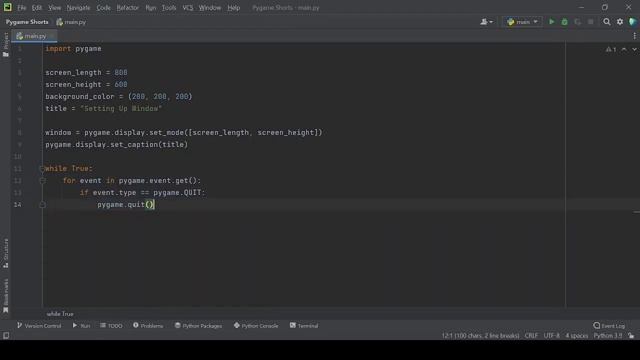The height and width of the screenshot is (360, 640).
Task: Click the pygame.display.set_caption(title) line
Action: click(117, 144)
